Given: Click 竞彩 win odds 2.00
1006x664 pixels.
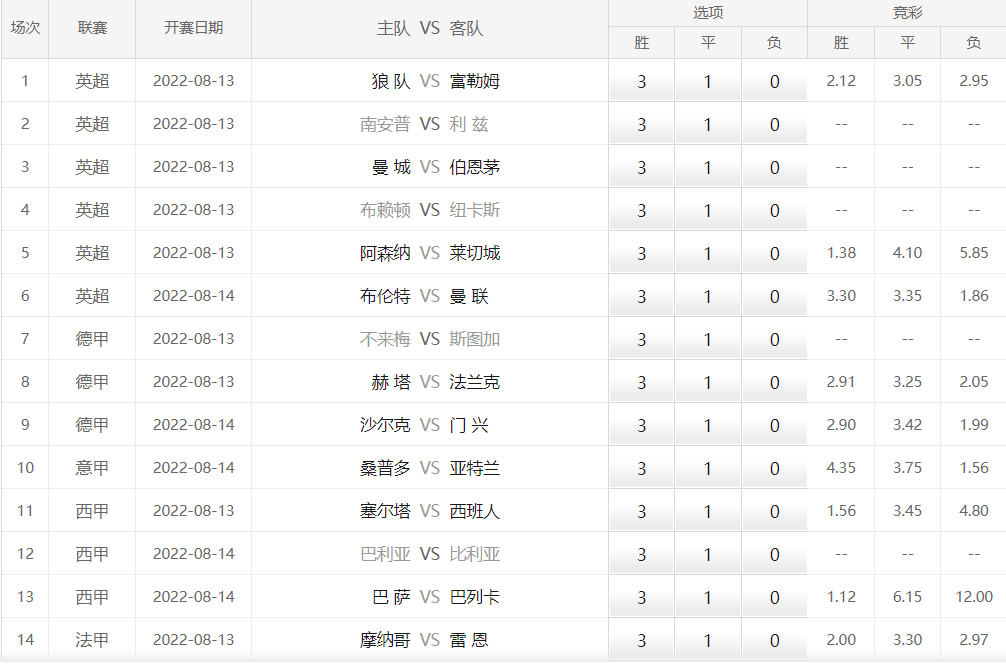Looking at the screenshot, I should [x=841, y=640].
